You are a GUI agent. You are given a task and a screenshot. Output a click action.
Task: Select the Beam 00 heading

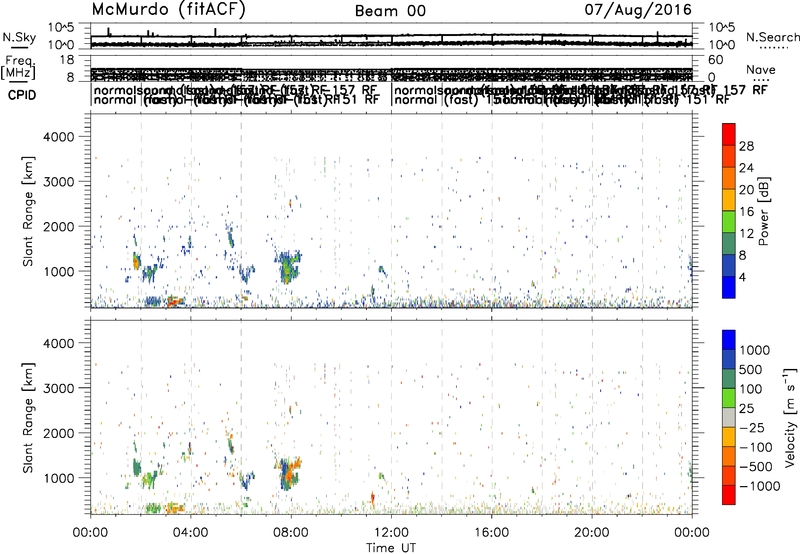(390, 11)
